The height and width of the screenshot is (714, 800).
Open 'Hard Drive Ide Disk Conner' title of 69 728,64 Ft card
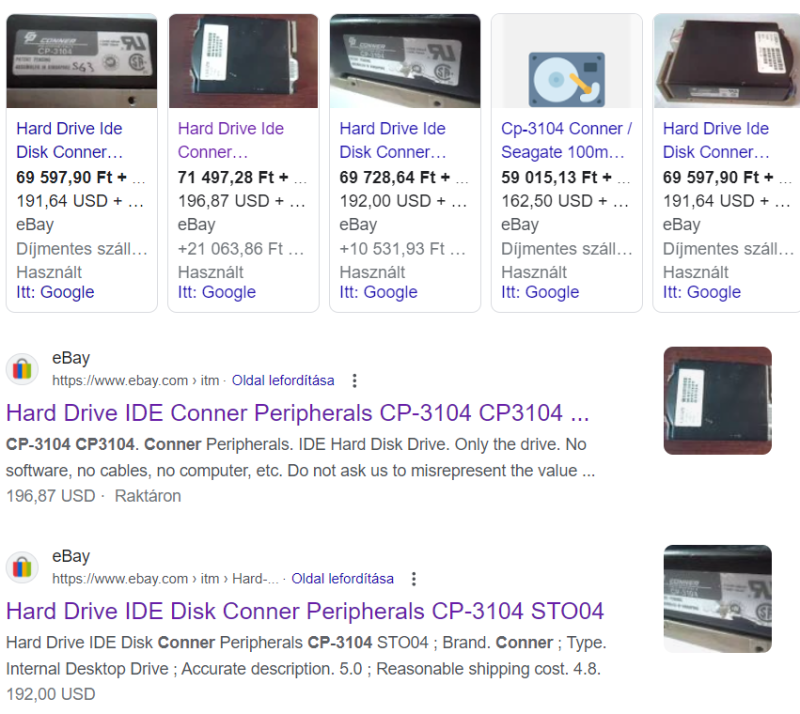tap(393, 140)
